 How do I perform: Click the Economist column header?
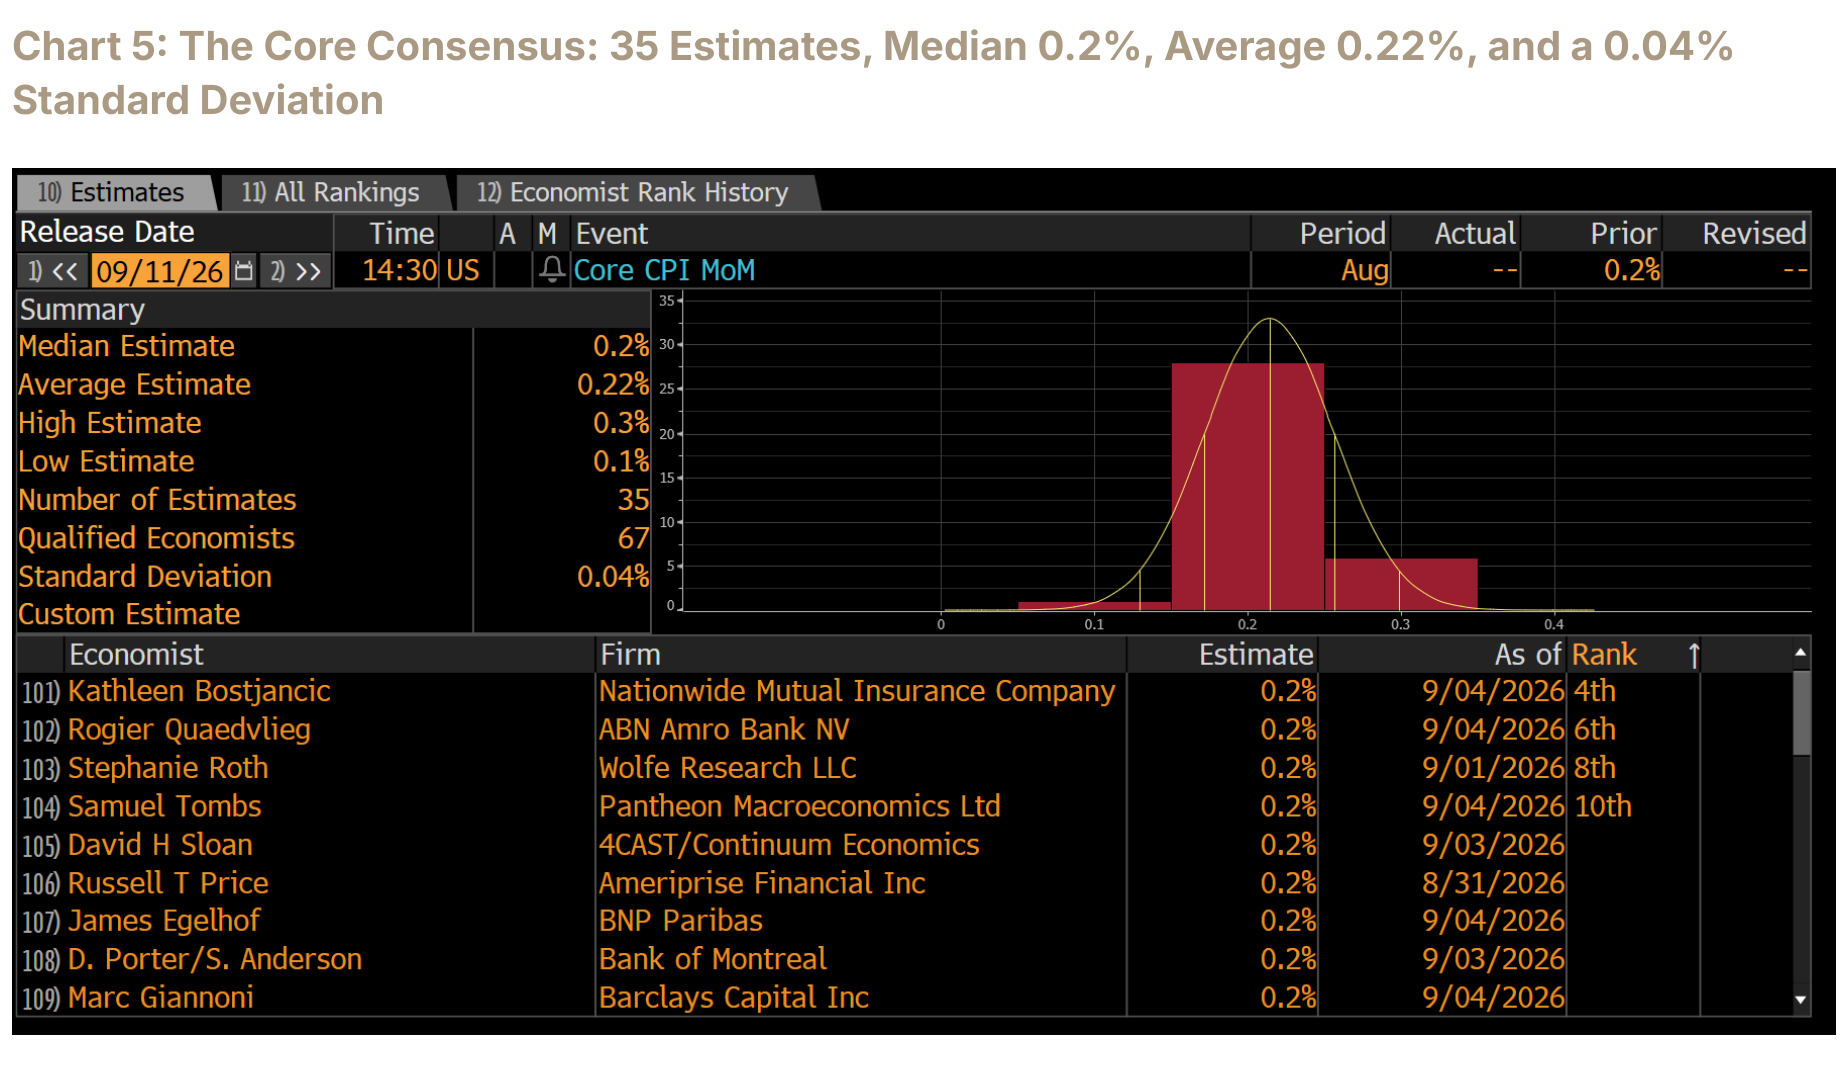tap(136, 654)
